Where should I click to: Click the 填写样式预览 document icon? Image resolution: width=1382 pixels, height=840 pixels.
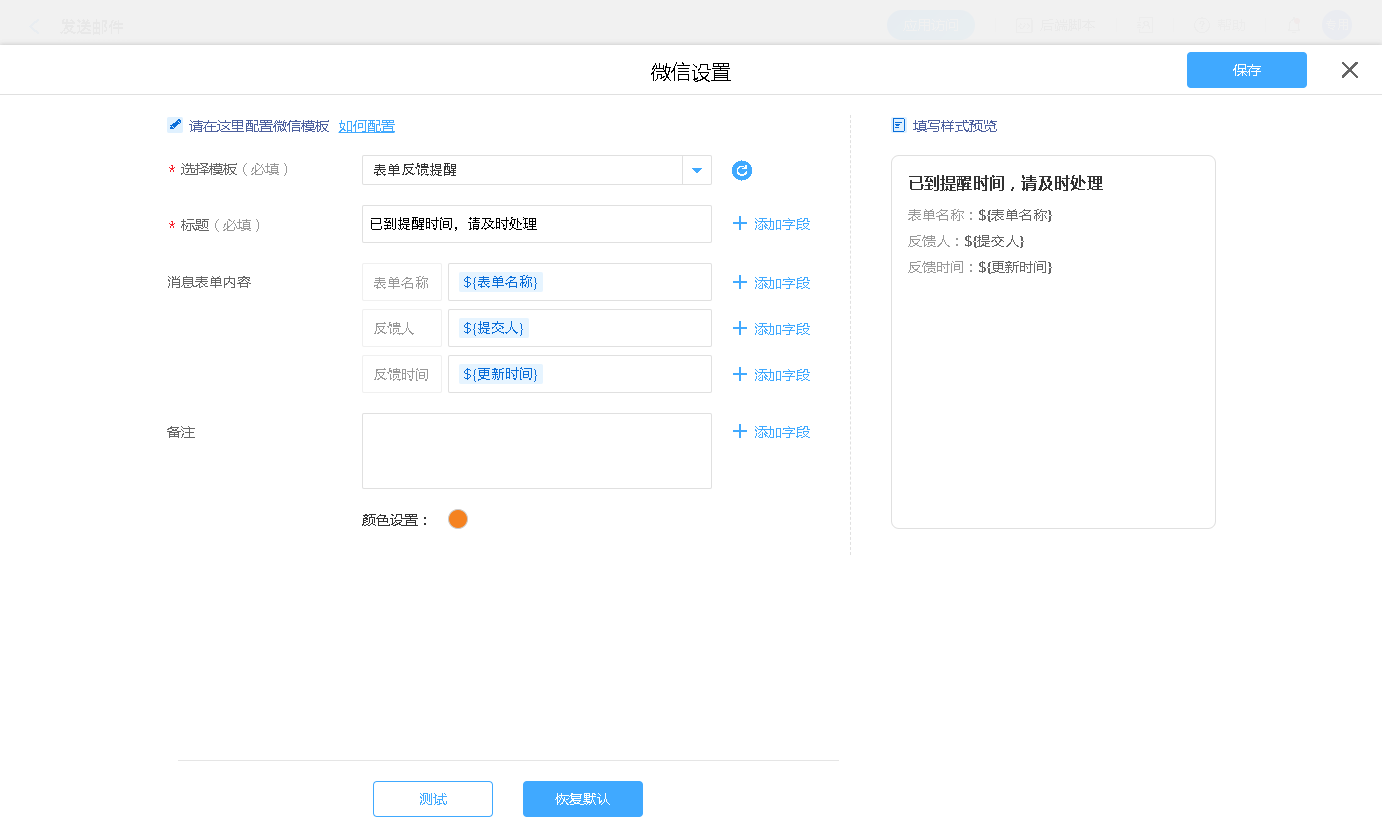coord(898,125)
